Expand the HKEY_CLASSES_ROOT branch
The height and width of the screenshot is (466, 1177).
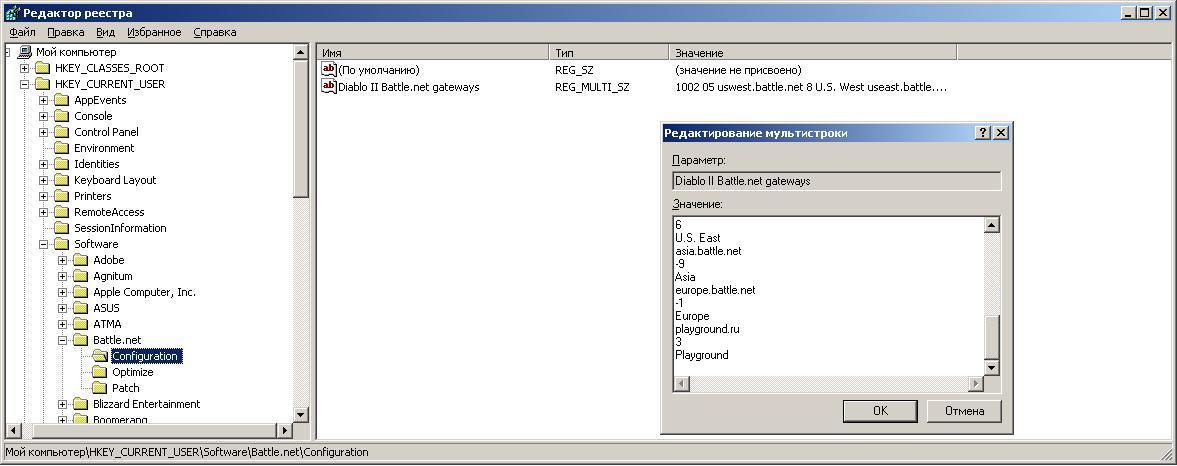pyautogui.click(x=25, y=68)
